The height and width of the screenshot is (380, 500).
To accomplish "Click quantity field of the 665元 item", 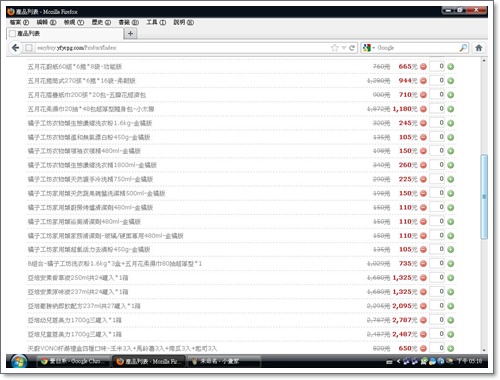I will [437, 66].
